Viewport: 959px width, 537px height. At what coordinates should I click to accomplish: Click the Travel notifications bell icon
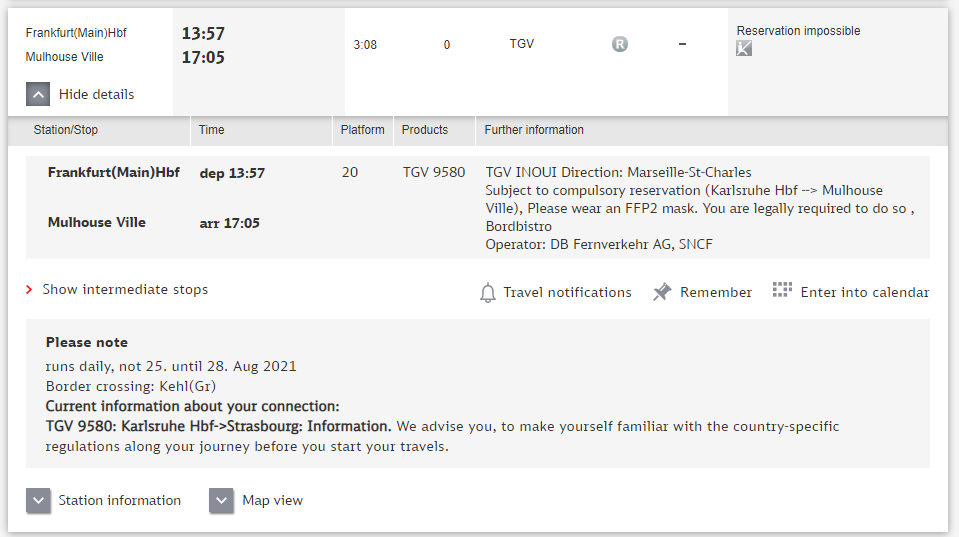pos(487,293)
